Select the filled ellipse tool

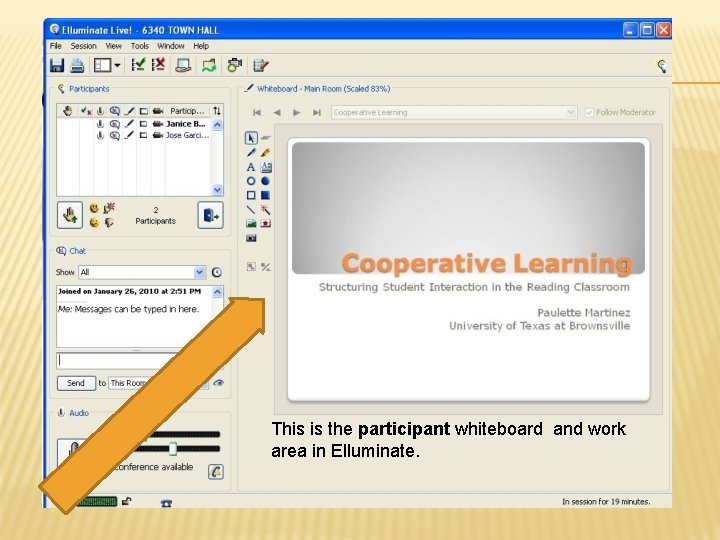(265, 181)
